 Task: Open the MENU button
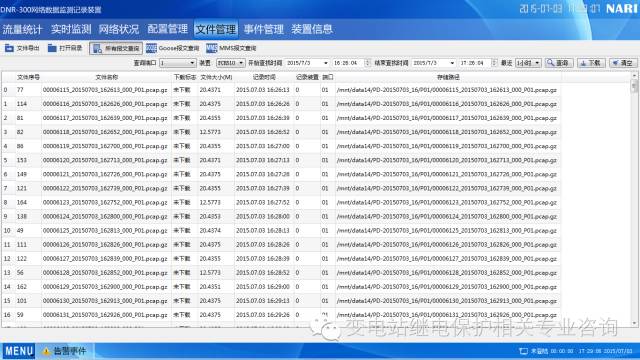pyautogui.click(x=19, y=351)
